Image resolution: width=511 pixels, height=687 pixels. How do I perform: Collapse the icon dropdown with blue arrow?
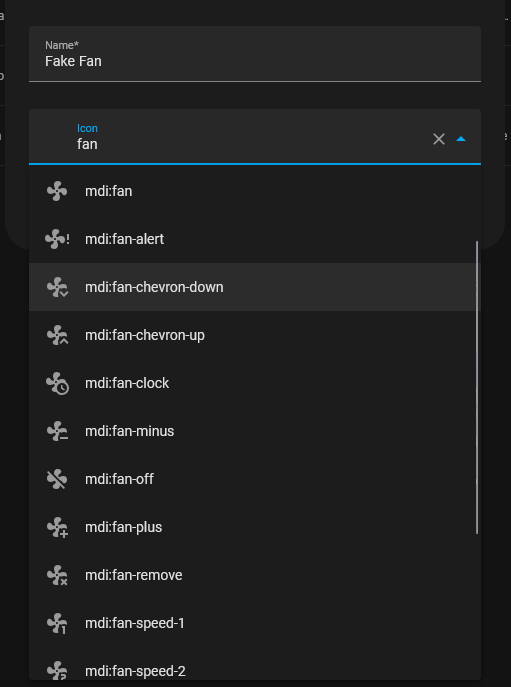pyautogui.click(x=461, y=139)
